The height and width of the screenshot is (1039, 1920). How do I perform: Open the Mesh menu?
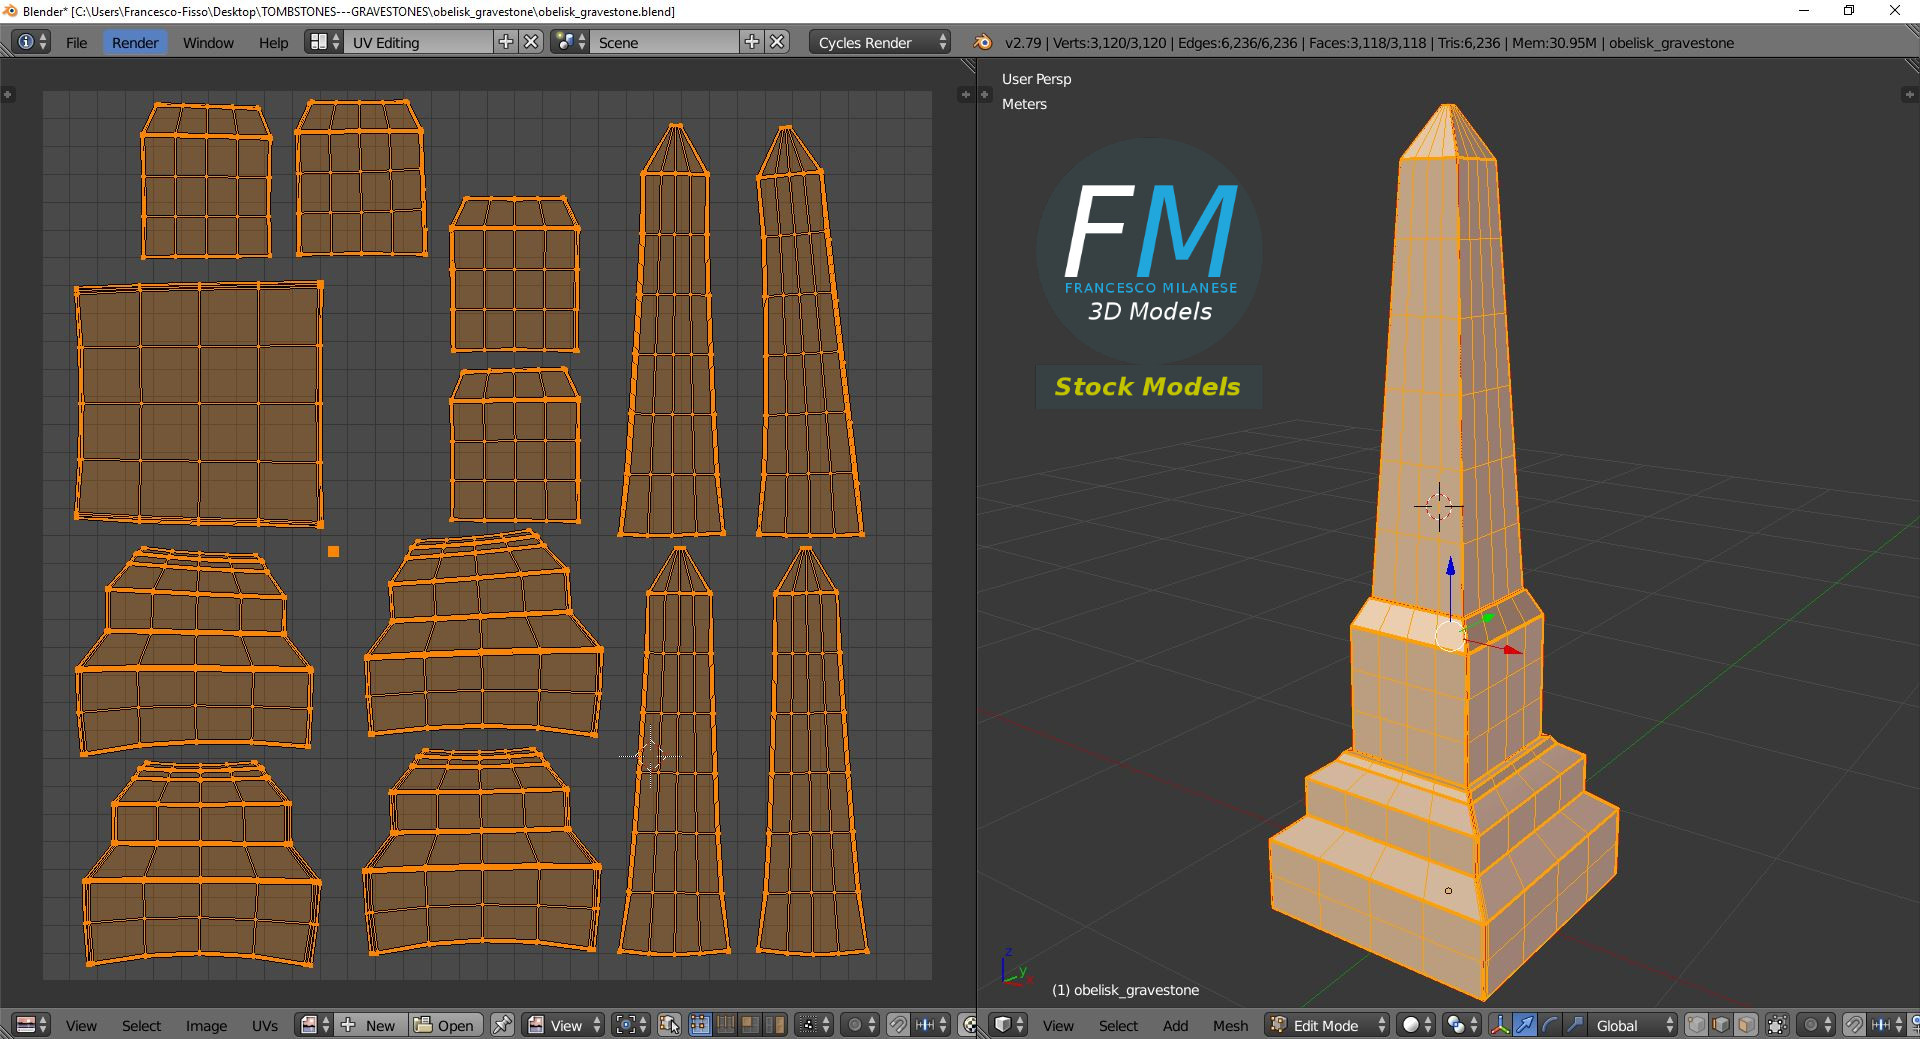pyautogui.click(x=1230, y=1025)
